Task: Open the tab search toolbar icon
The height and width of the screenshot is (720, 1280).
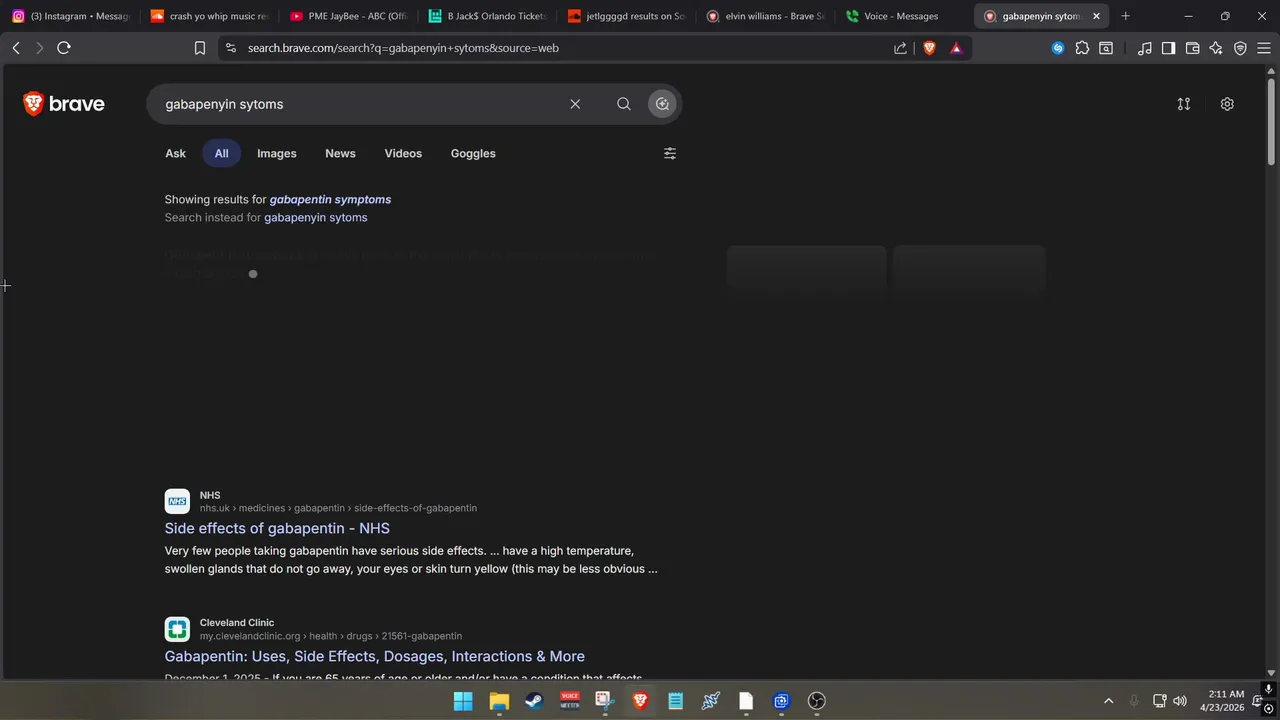Action: [x=1106, y=48]
